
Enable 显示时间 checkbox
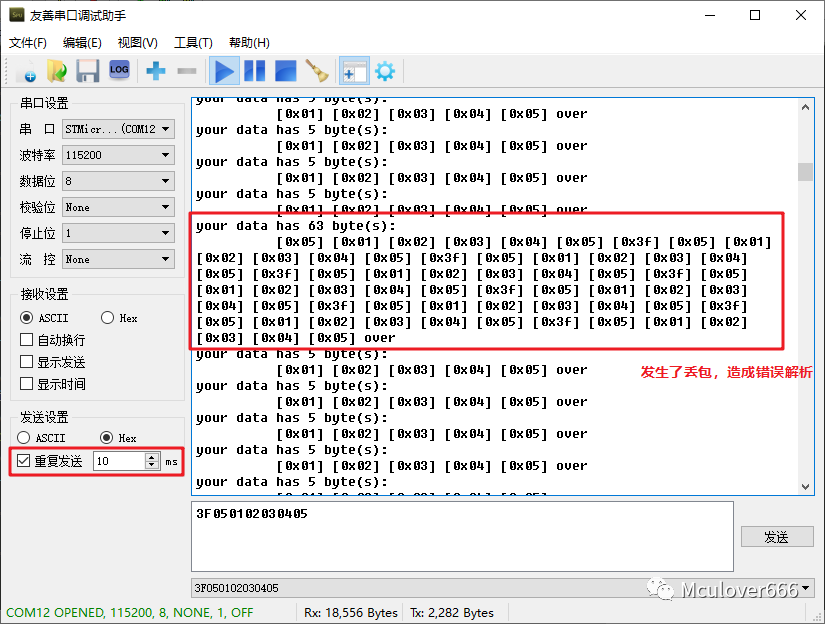coord(26,384)
